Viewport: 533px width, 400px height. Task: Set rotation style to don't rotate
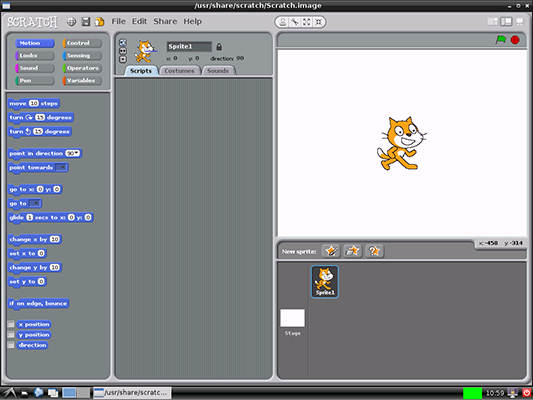click(x=123, y=59)
